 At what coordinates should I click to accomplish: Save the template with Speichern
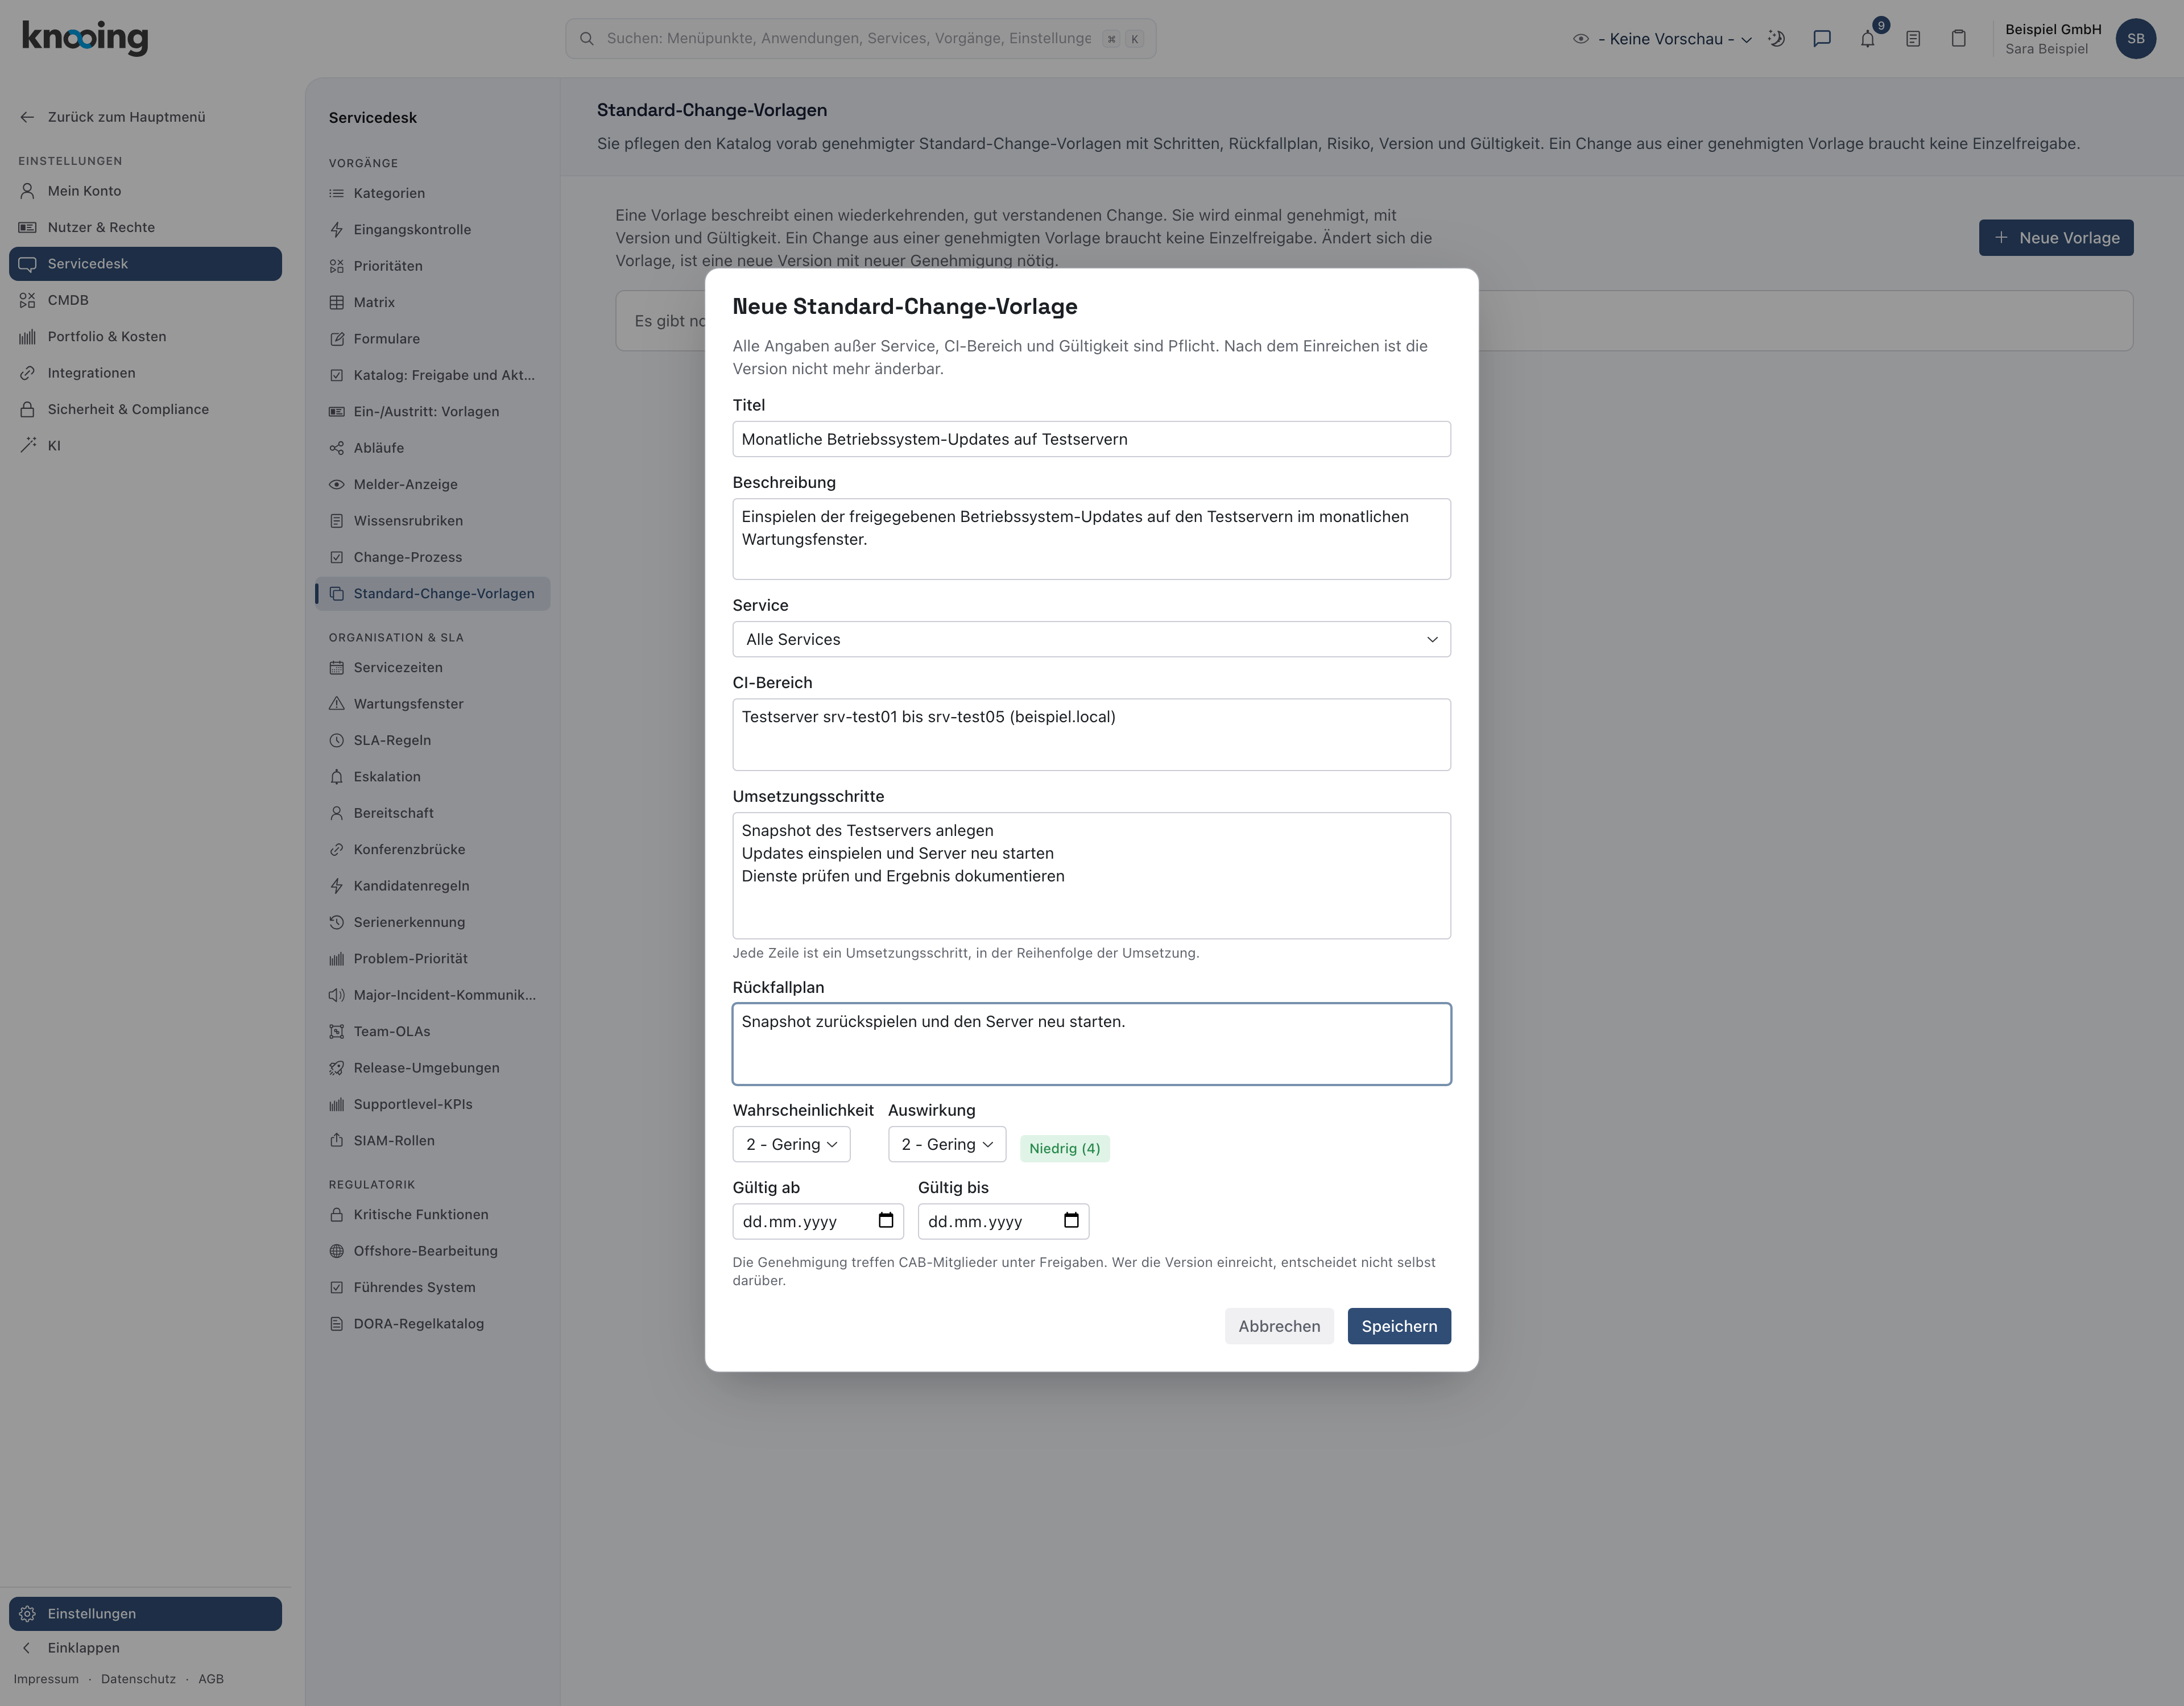pyautogui.click(x=1398, y=1326)
